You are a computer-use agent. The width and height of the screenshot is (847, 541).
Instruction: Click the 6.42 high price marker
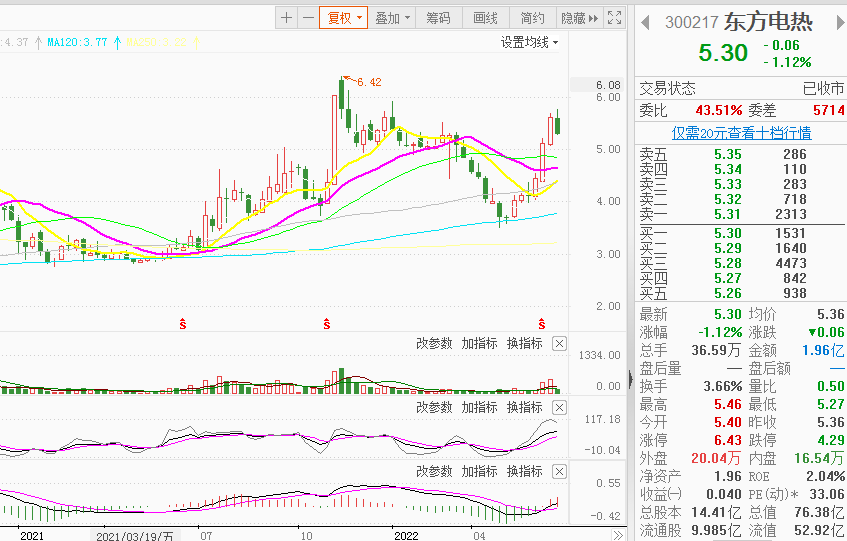369,82
